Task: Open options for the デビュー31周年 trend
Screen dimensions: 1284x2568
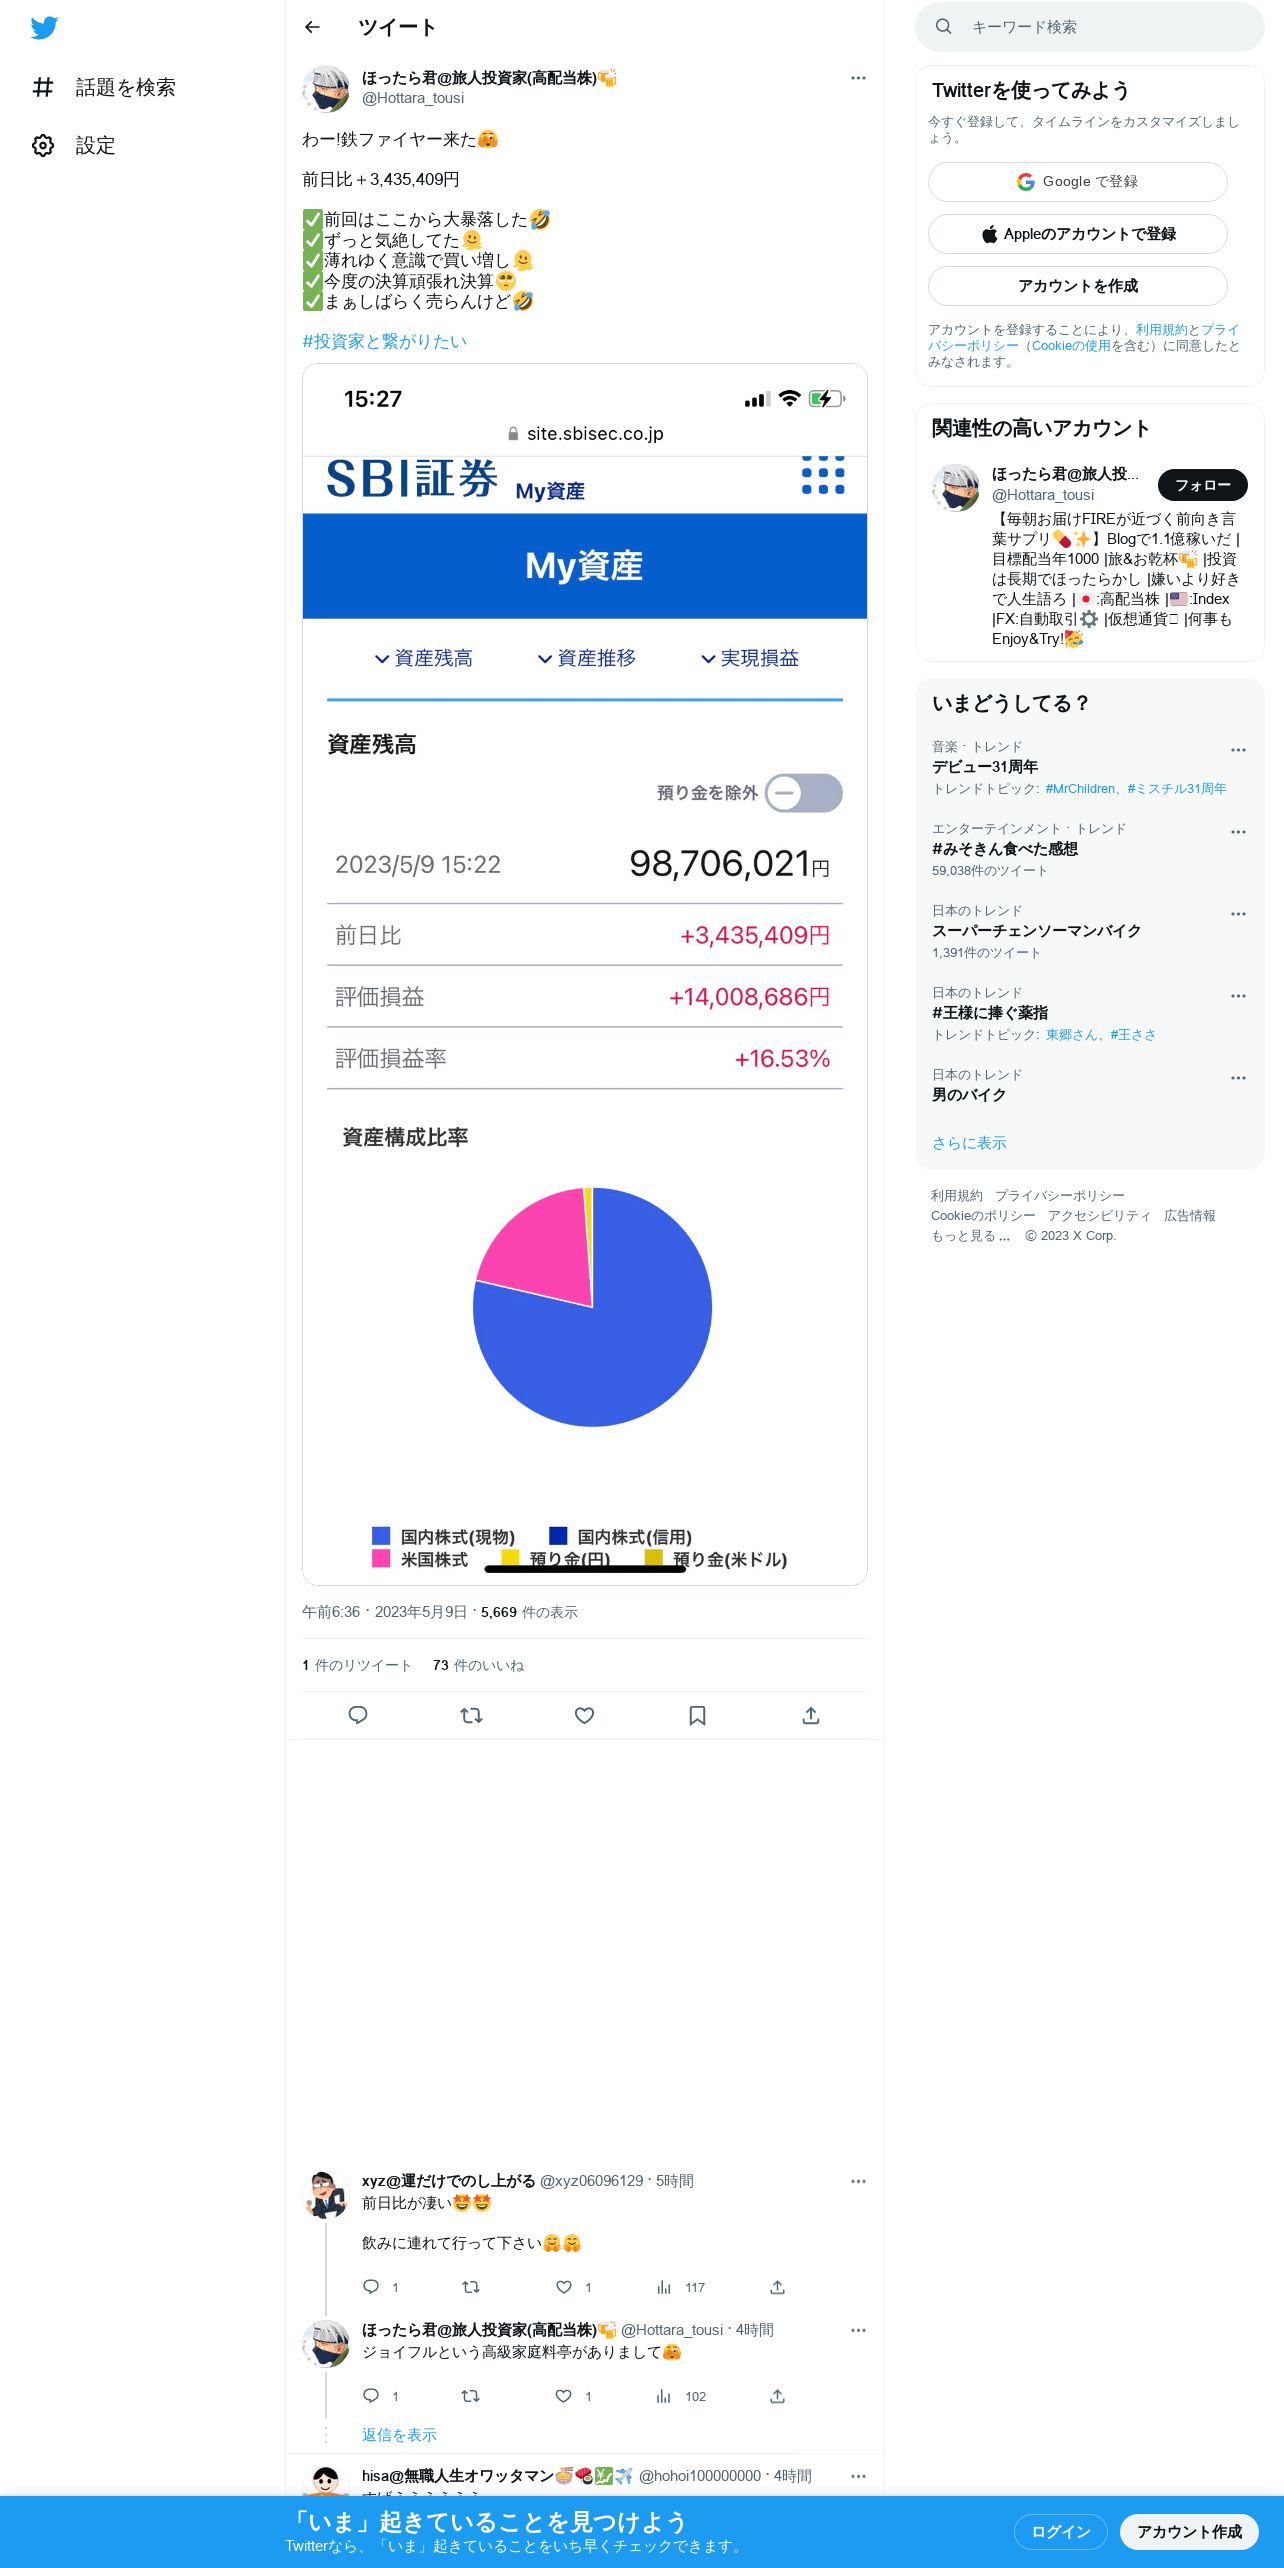Action: [1238, 750]
